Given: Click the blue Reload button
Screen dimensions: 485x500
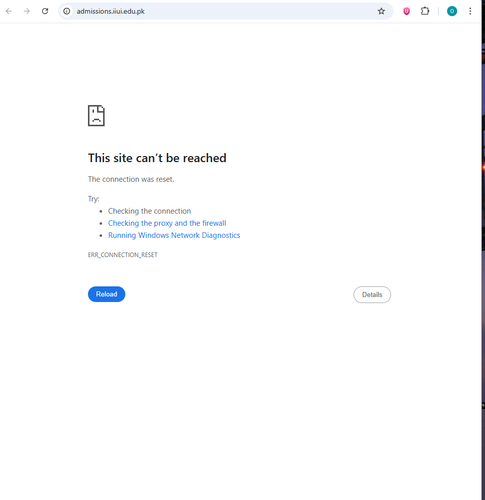Looking at the screenshot, I should point(106,294).
